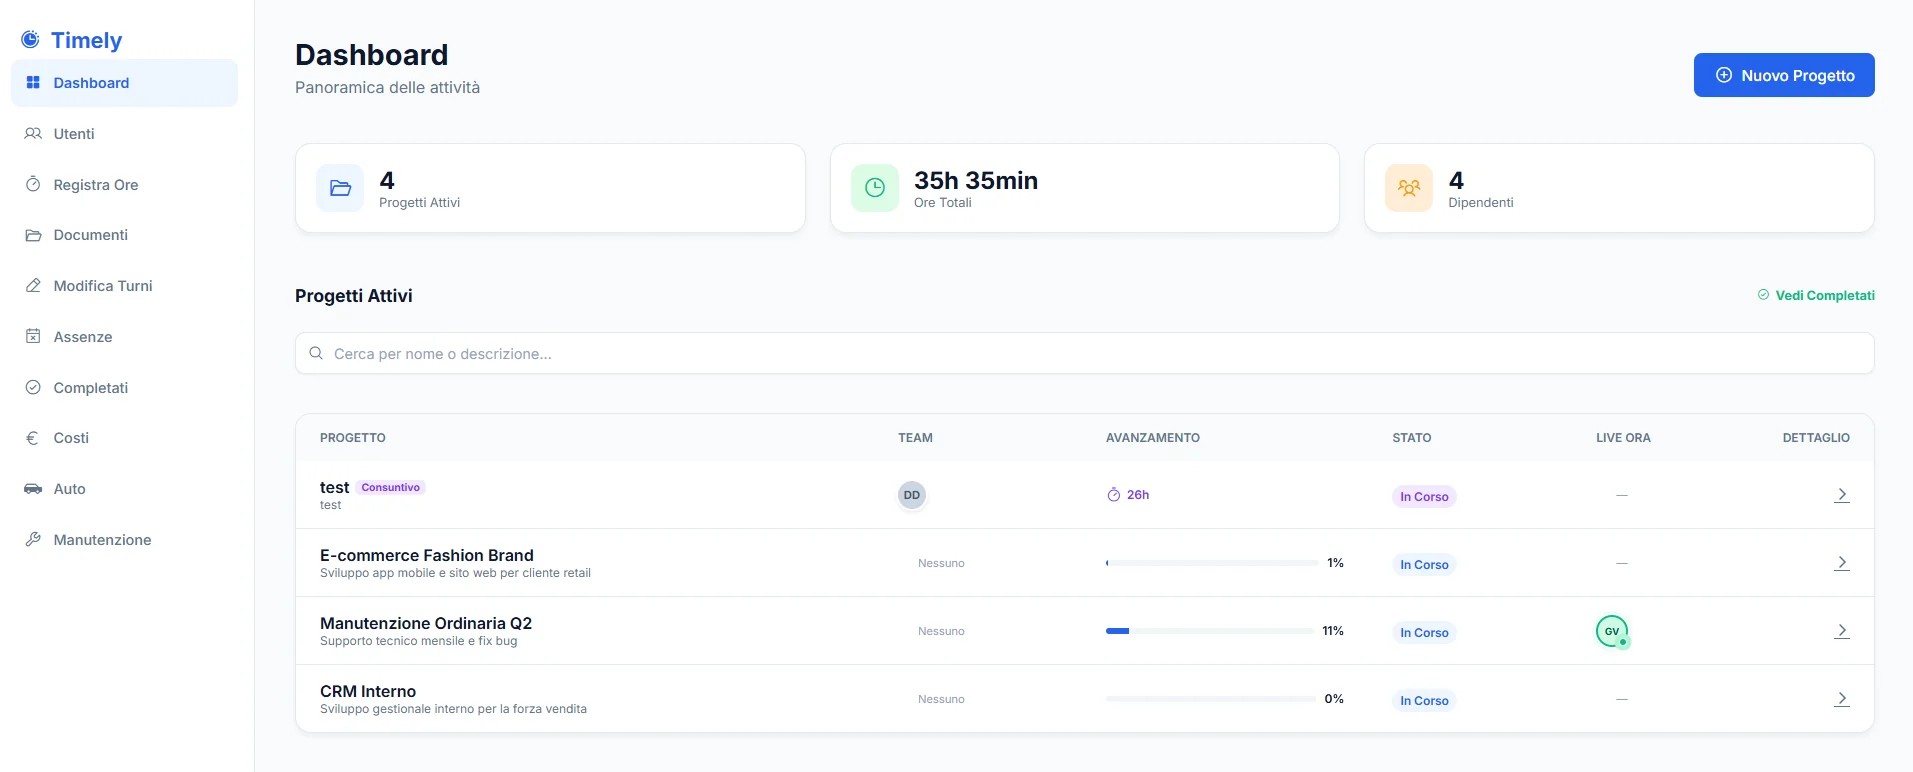Click the 35h 35min Ore Totali card
The width and height of the screenshot is (1913, 772).
click(x=1084, y=188)
